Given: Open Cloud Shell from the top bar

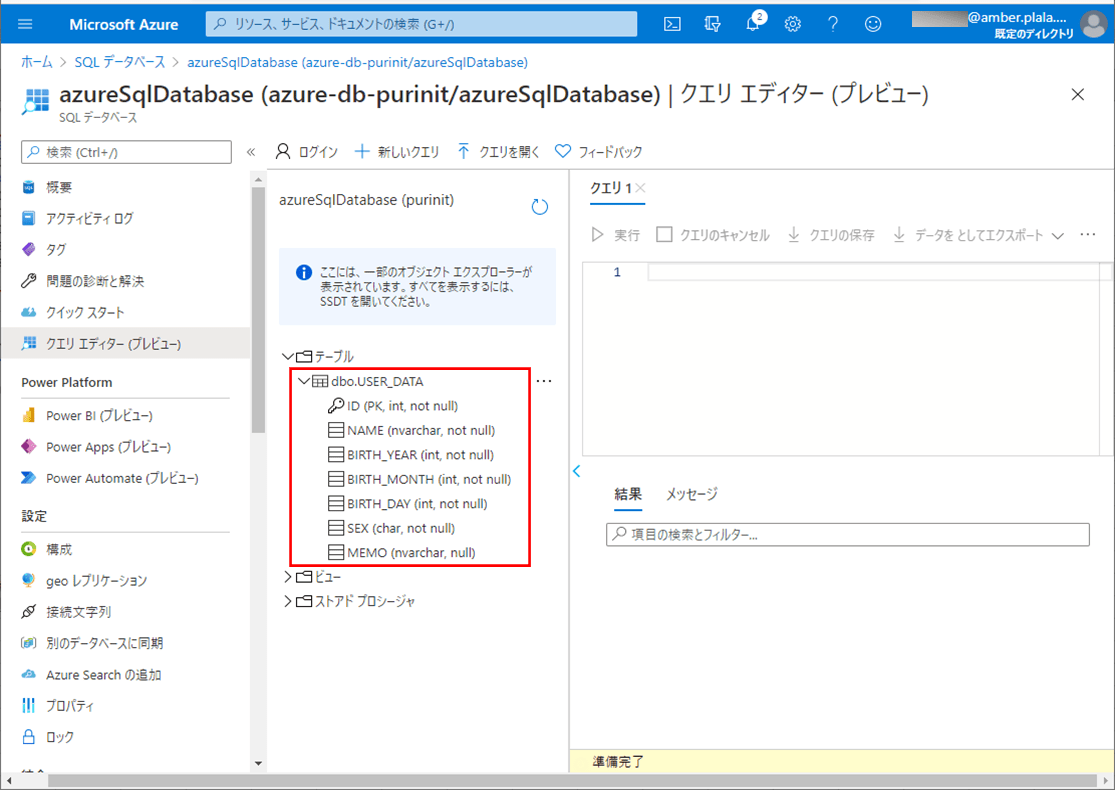Looking at the screenshot, I should pos(672,24).
